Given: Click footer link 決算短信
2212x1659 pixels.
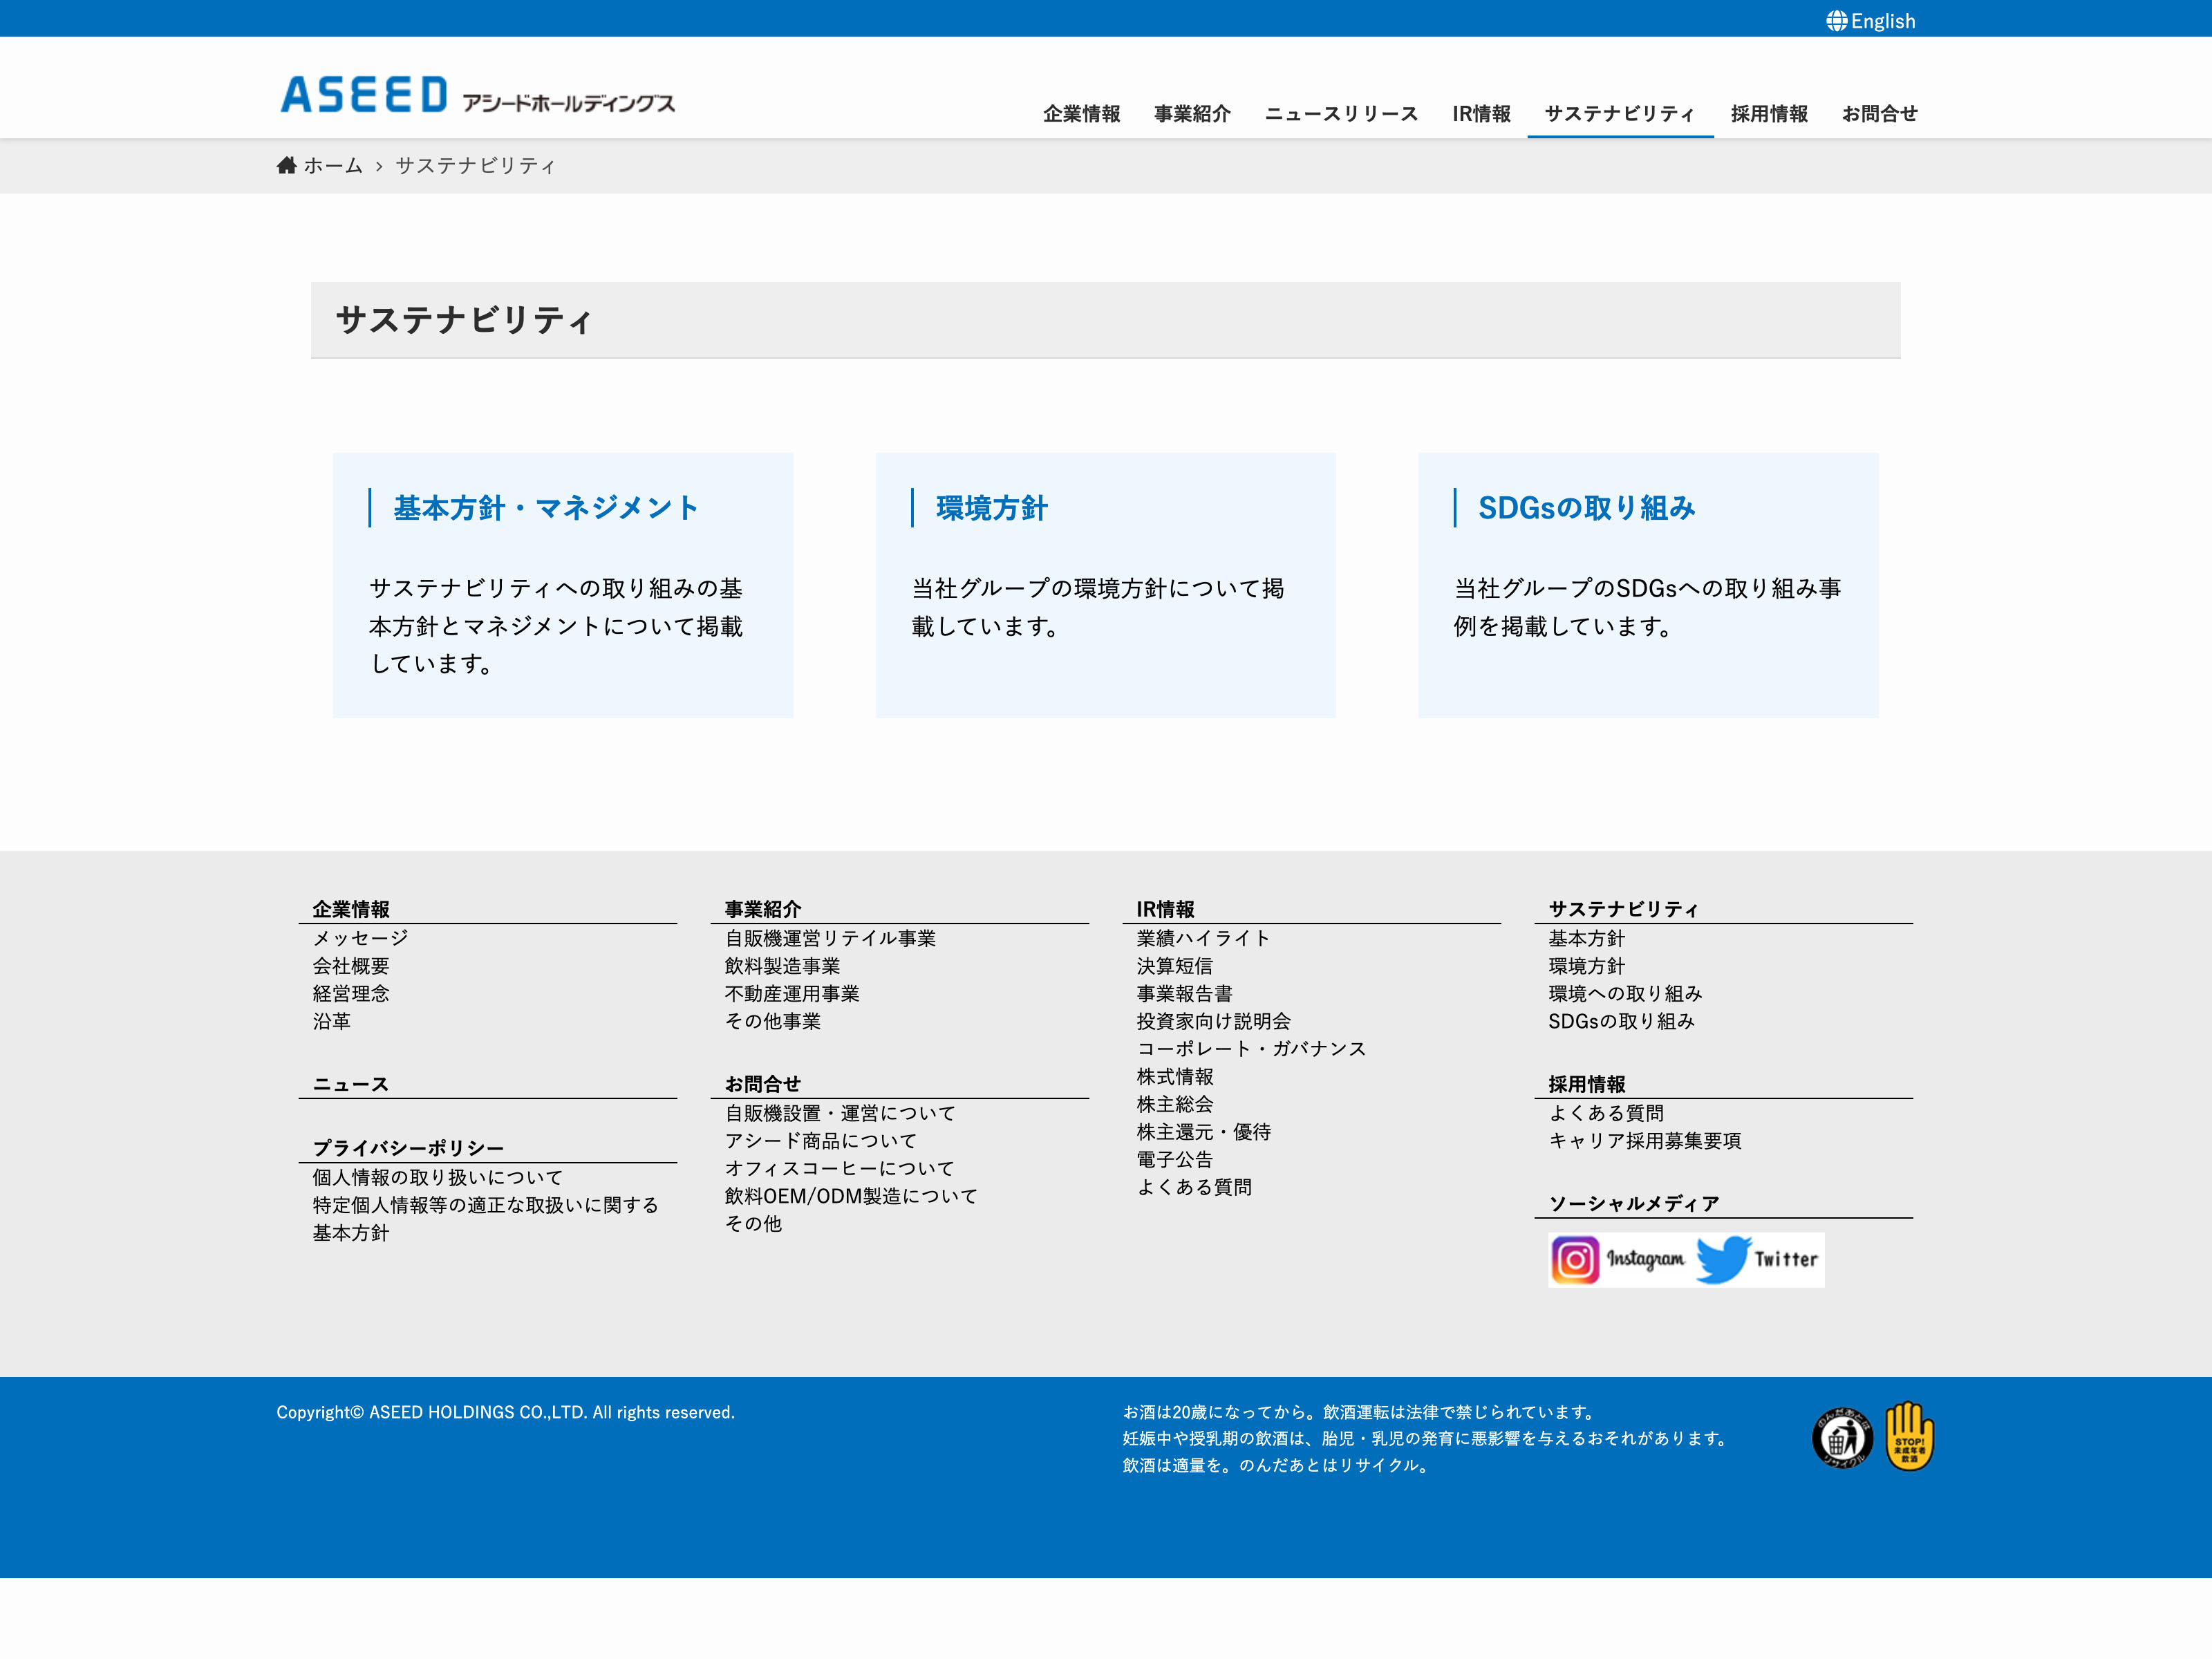Looking at the screenshot, I should coord(1174,966).
